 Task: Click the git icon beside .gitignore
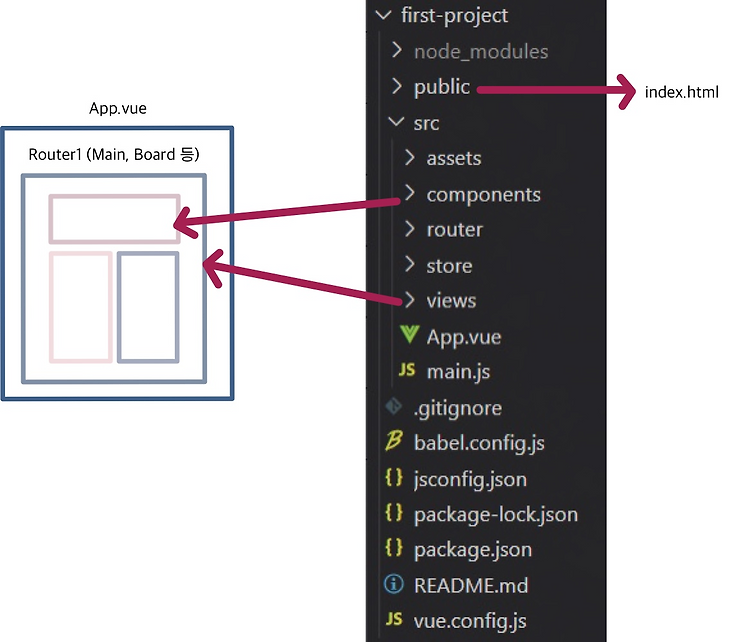click(x=394, y=407)
